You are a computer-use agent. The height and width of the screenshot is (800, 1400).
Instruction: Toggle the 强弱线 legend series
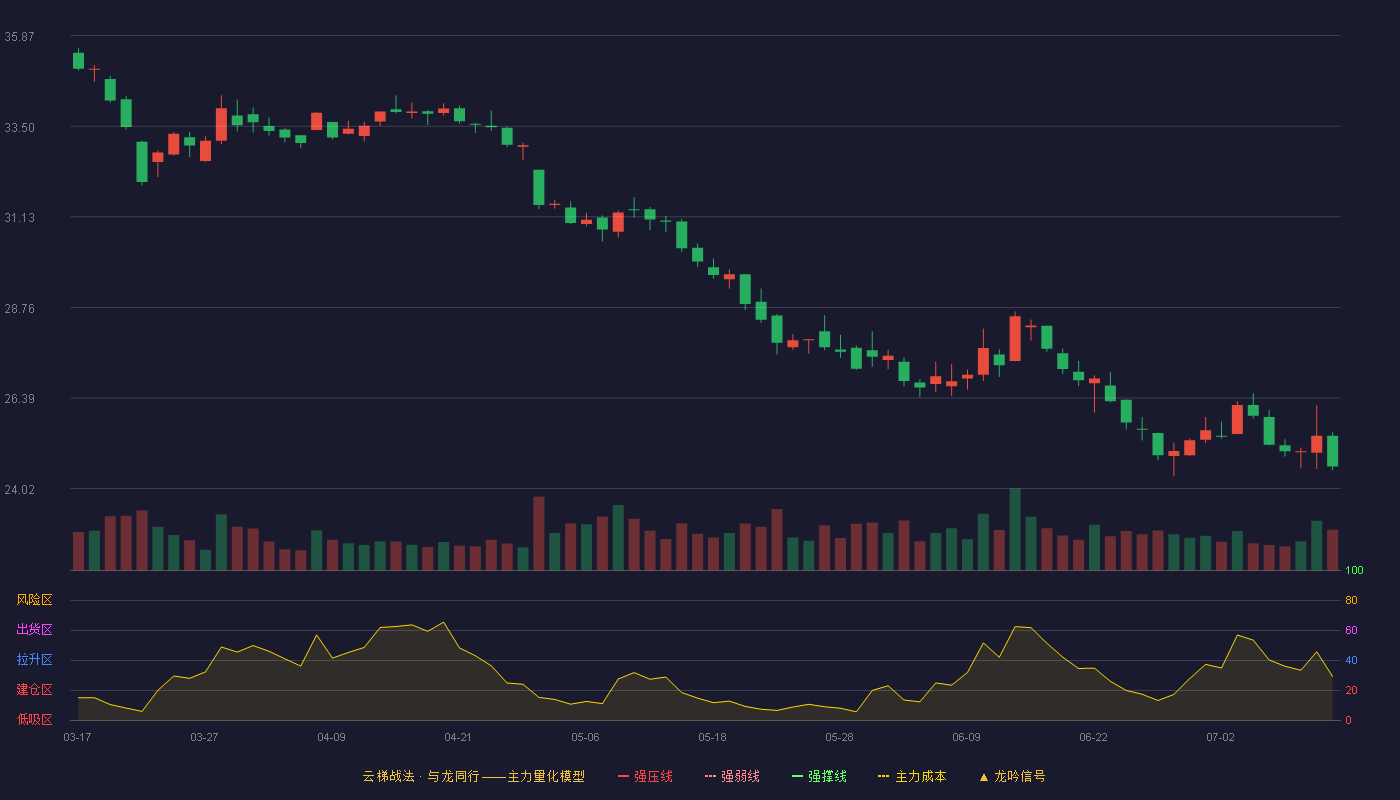coord(732,776)
